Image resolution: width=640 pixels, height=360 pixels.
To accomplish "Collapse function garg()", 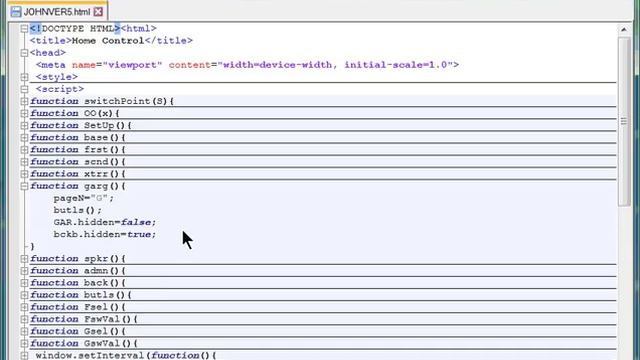I will tap(24, 186).
